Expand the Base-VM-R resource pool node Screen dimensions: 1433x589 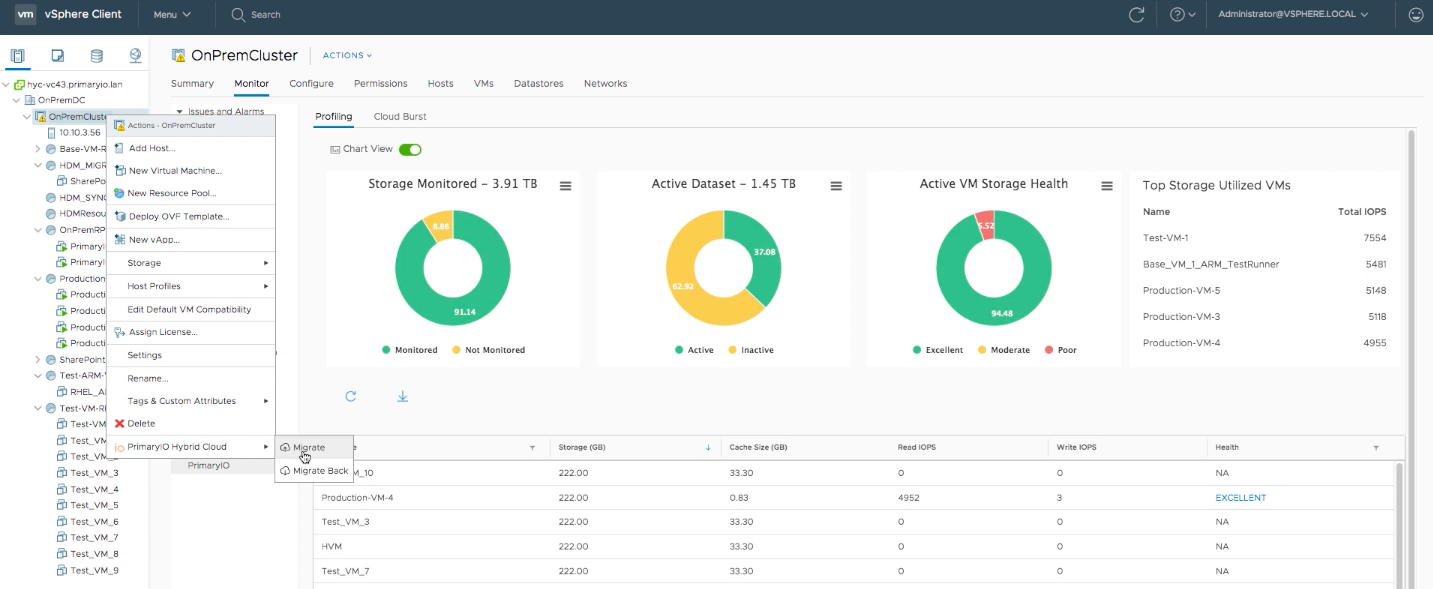(38, 149)
